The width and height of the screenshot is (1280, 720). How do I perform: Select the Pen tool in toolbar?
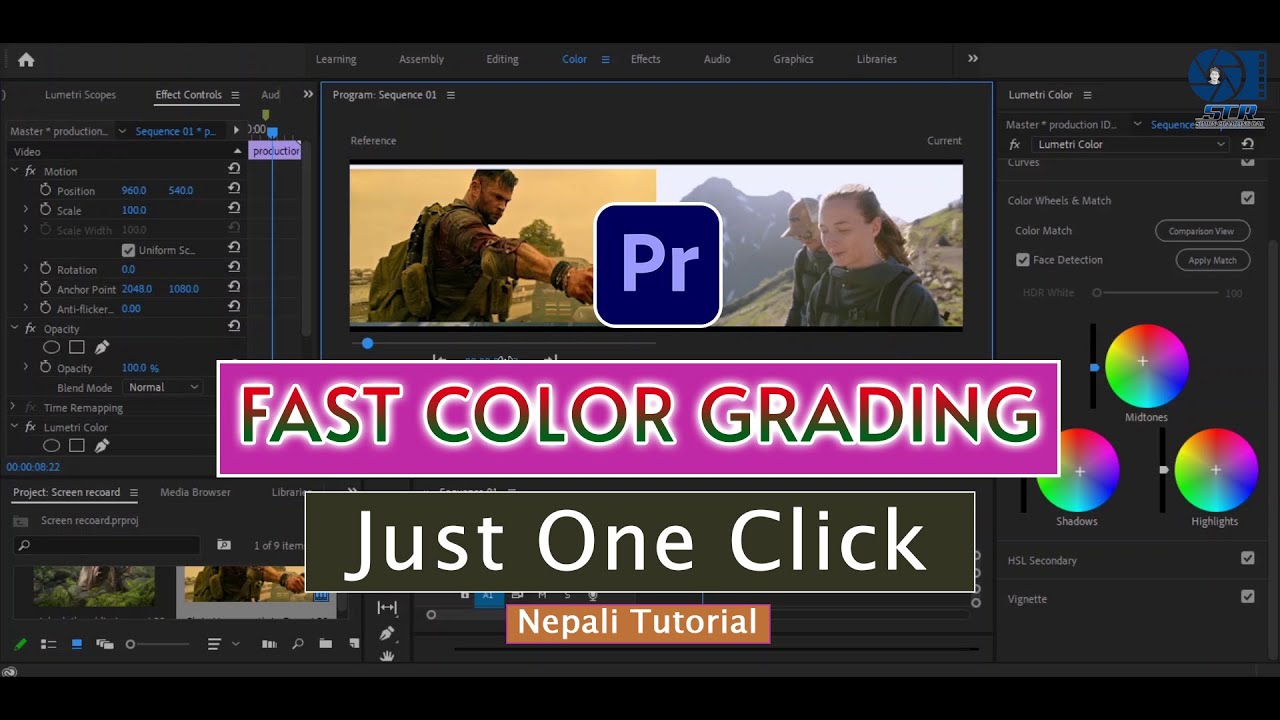(387, 633)
